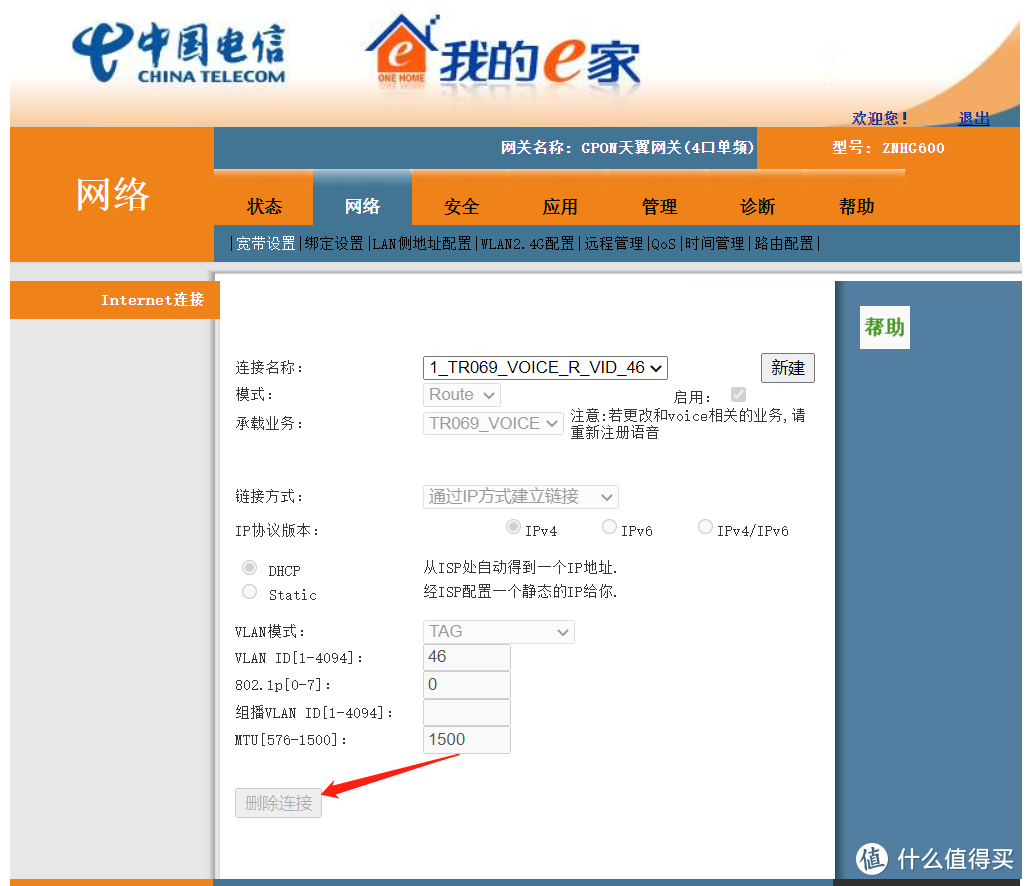Choose the DHCP radio option
1026x886 pixels.
pos(249,567)
